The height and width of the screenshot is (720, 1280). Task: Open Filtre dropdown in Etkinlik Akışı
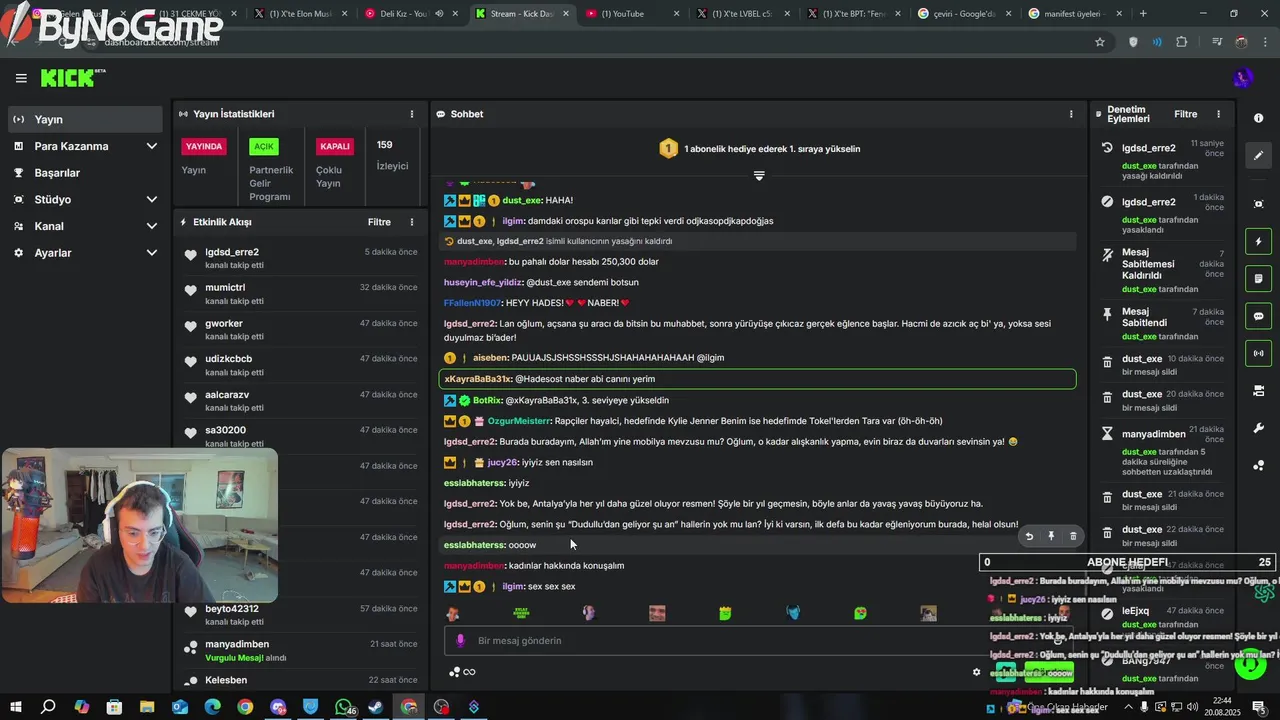(379, 222)
